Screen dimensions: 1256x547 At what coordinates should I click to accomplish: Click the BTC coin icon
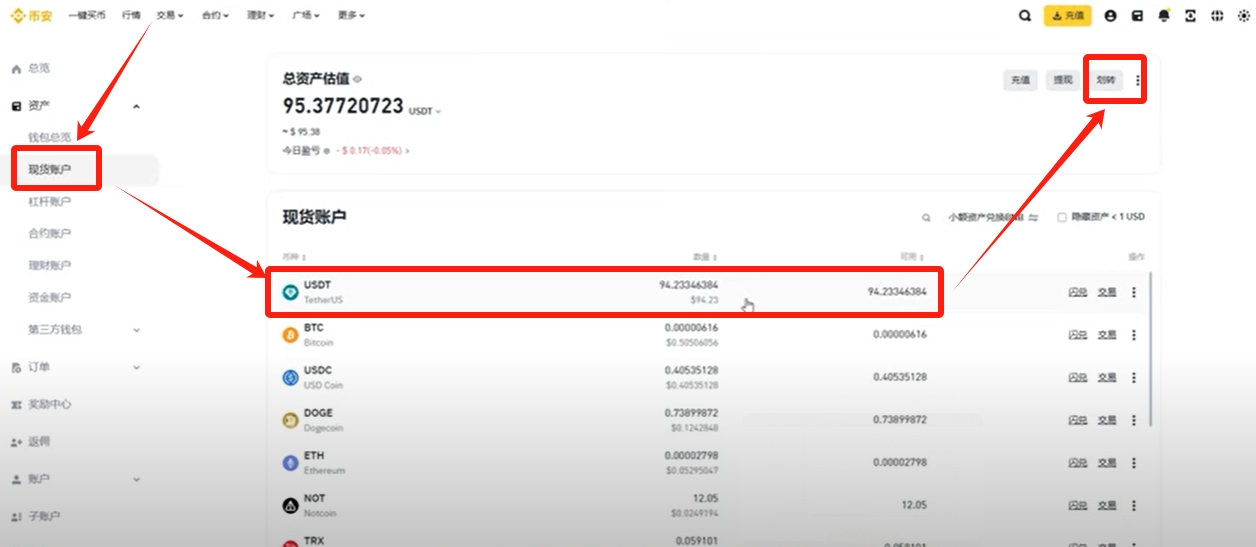coord(290,335)
